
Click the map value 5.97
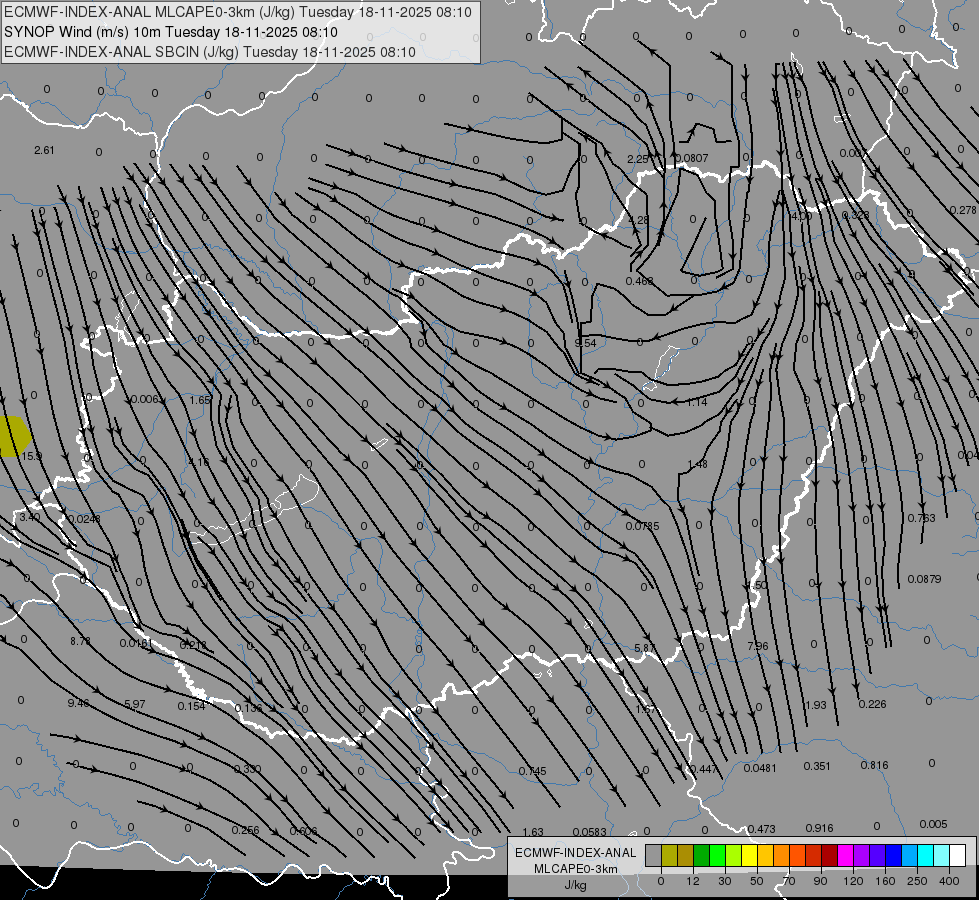(135, 704)
